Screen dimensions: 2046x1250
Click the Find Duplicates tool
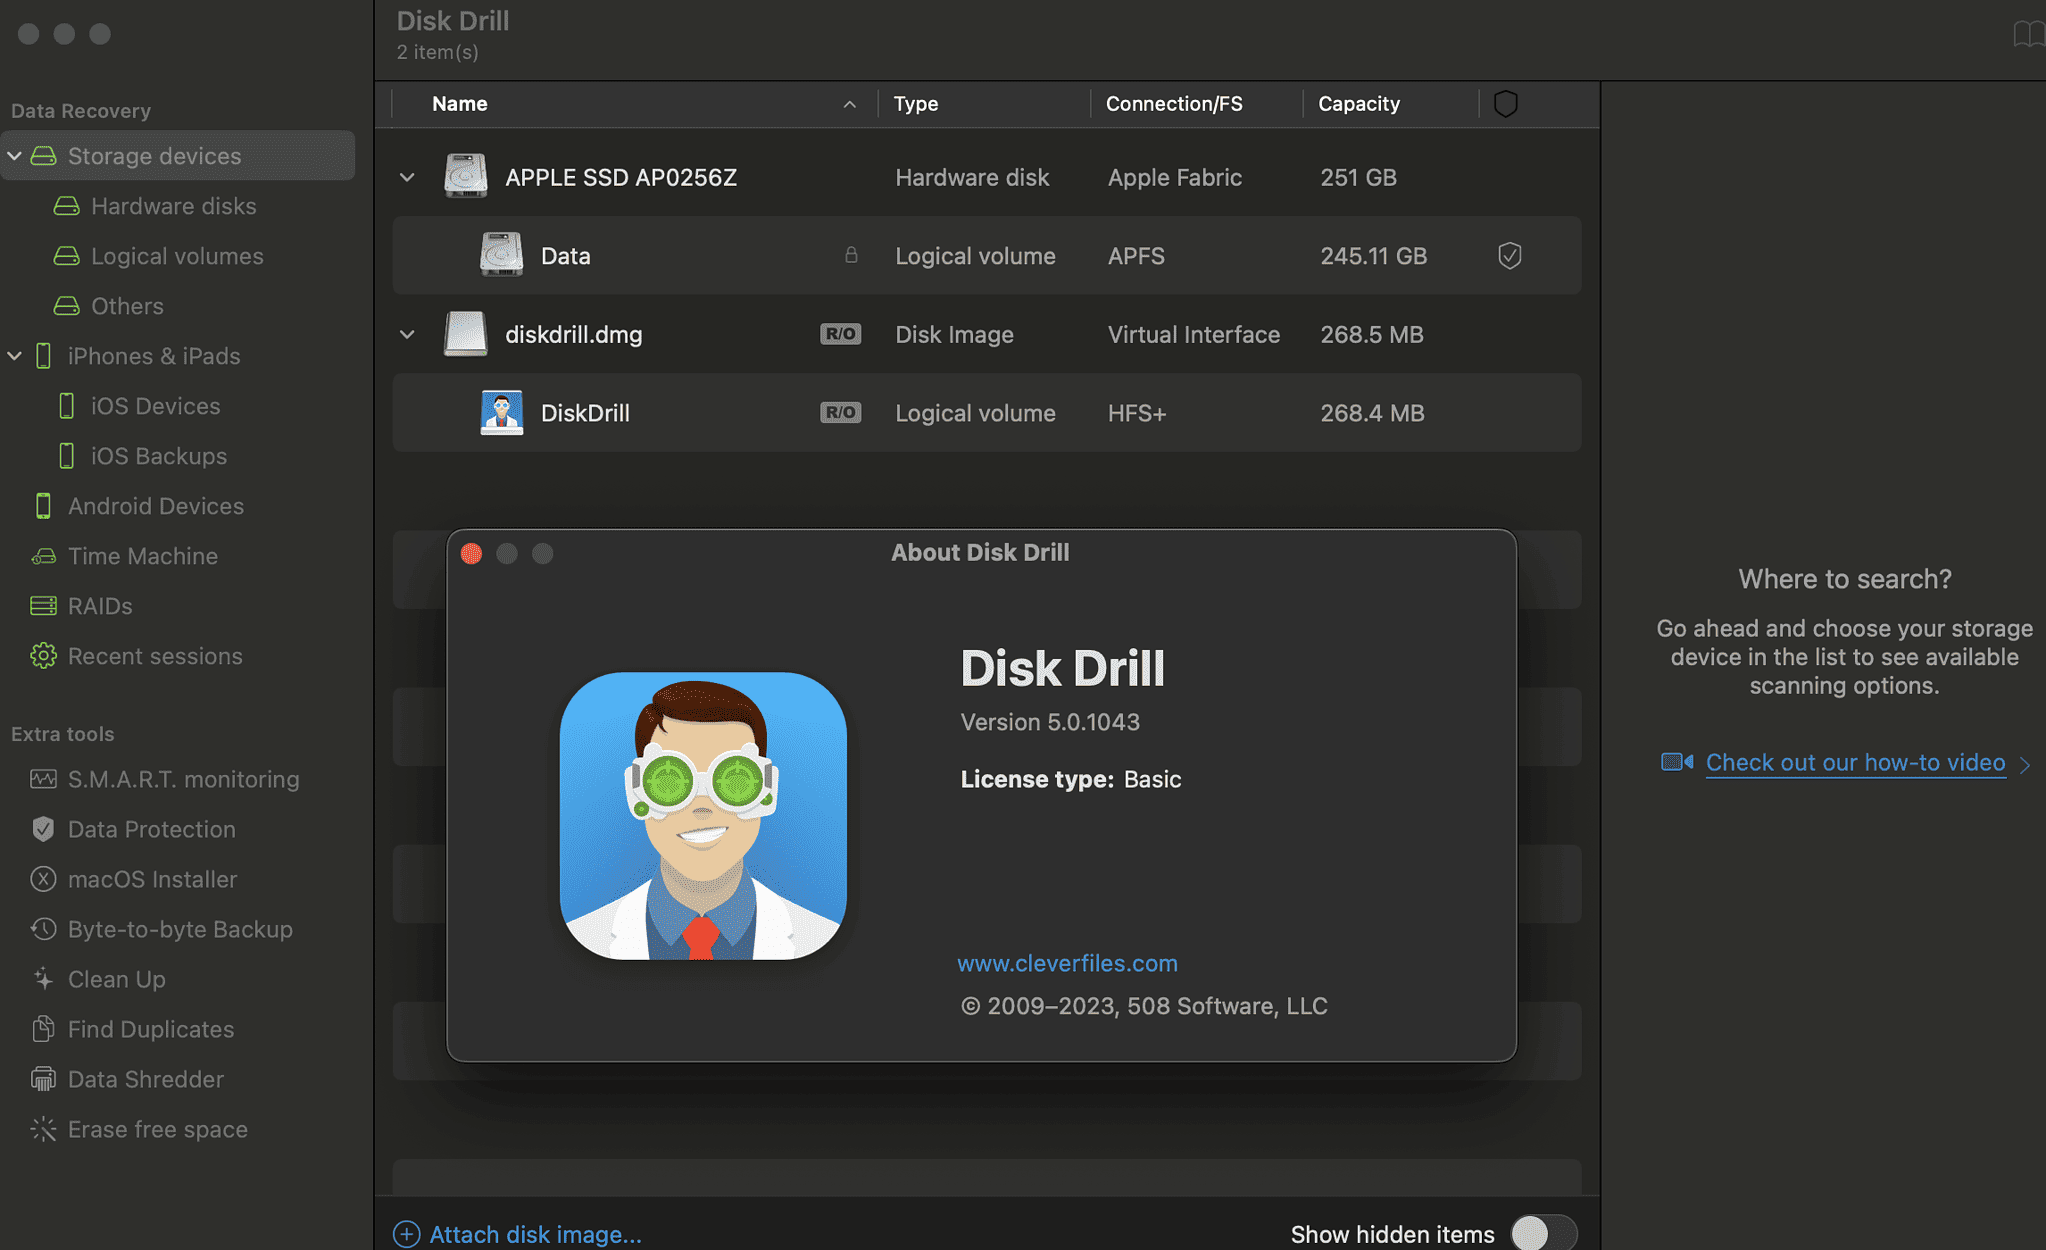(150, 1029)
